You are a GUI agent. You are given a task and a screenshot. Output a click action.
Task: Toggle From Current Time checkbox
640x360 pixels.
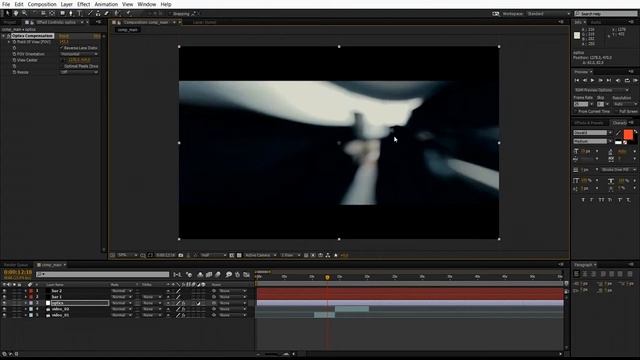(x=576, y=111)
